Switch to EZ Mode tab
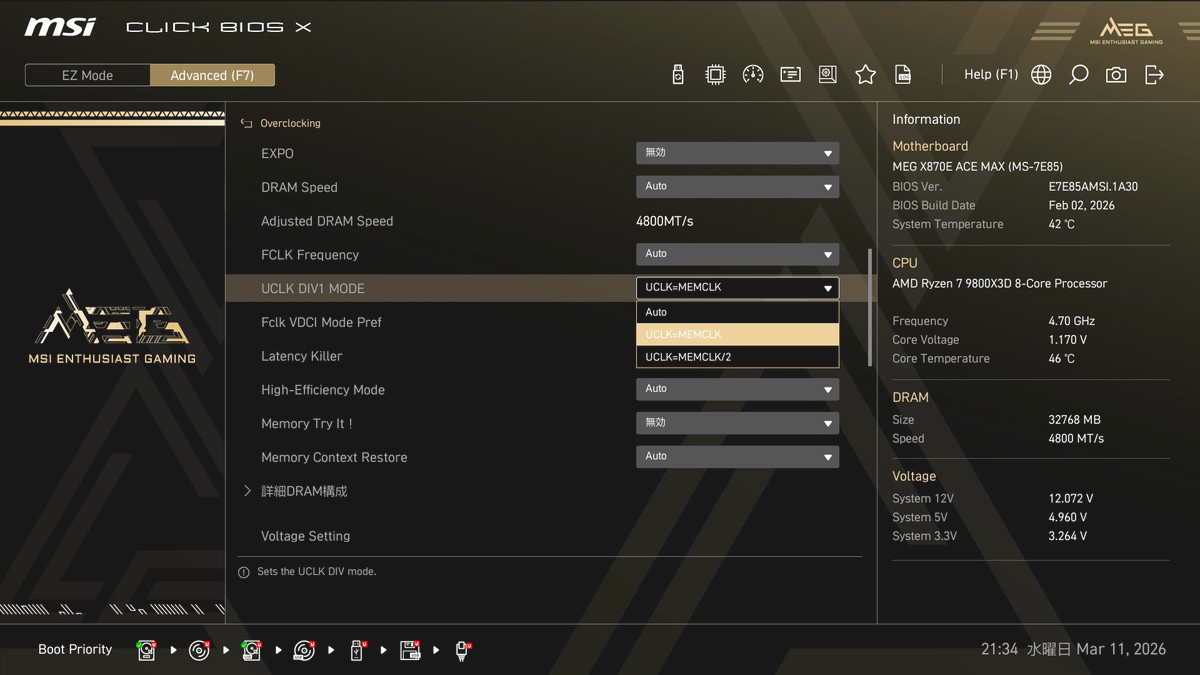This screenshot has width=1200, height=675. [88, 75]
